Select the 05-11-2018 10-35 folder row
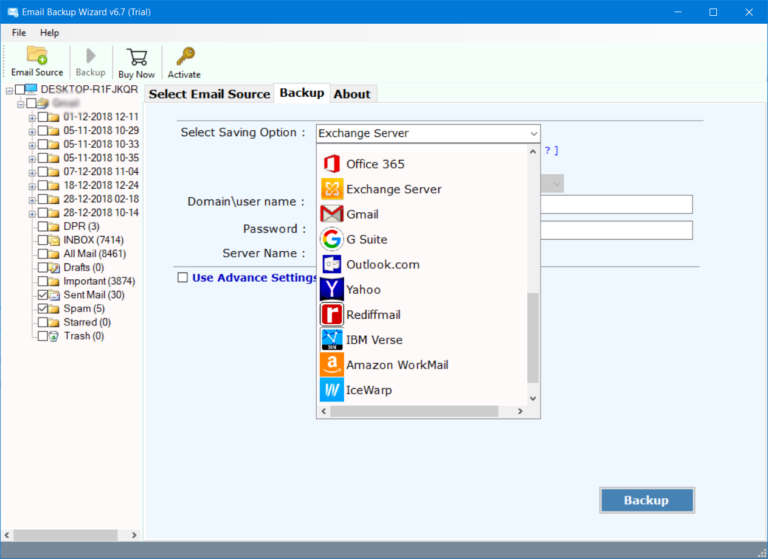768x559 pixels. (x=101, y=158)
